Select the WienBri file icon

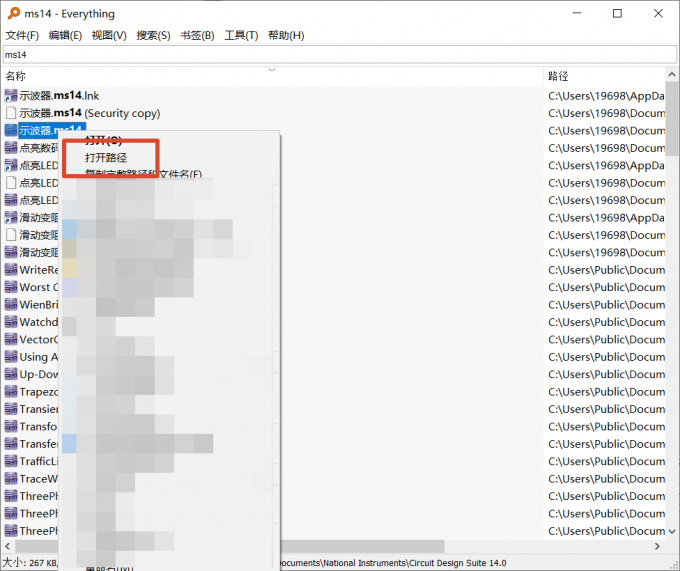pos(11,304)
